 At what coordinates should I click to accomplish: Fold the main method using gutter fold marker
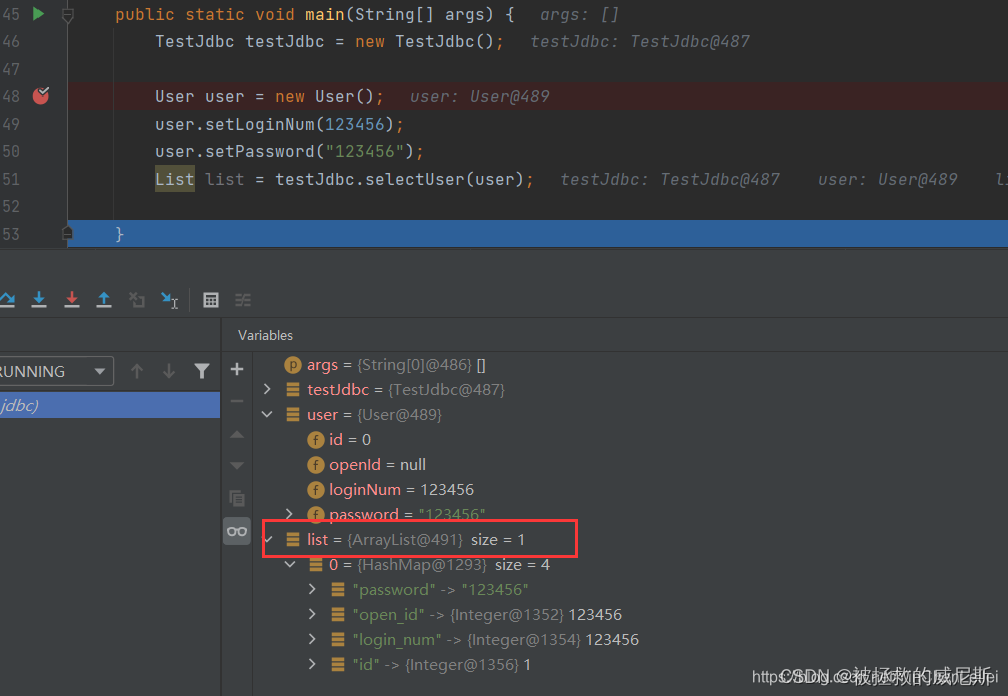click(68, 14)
